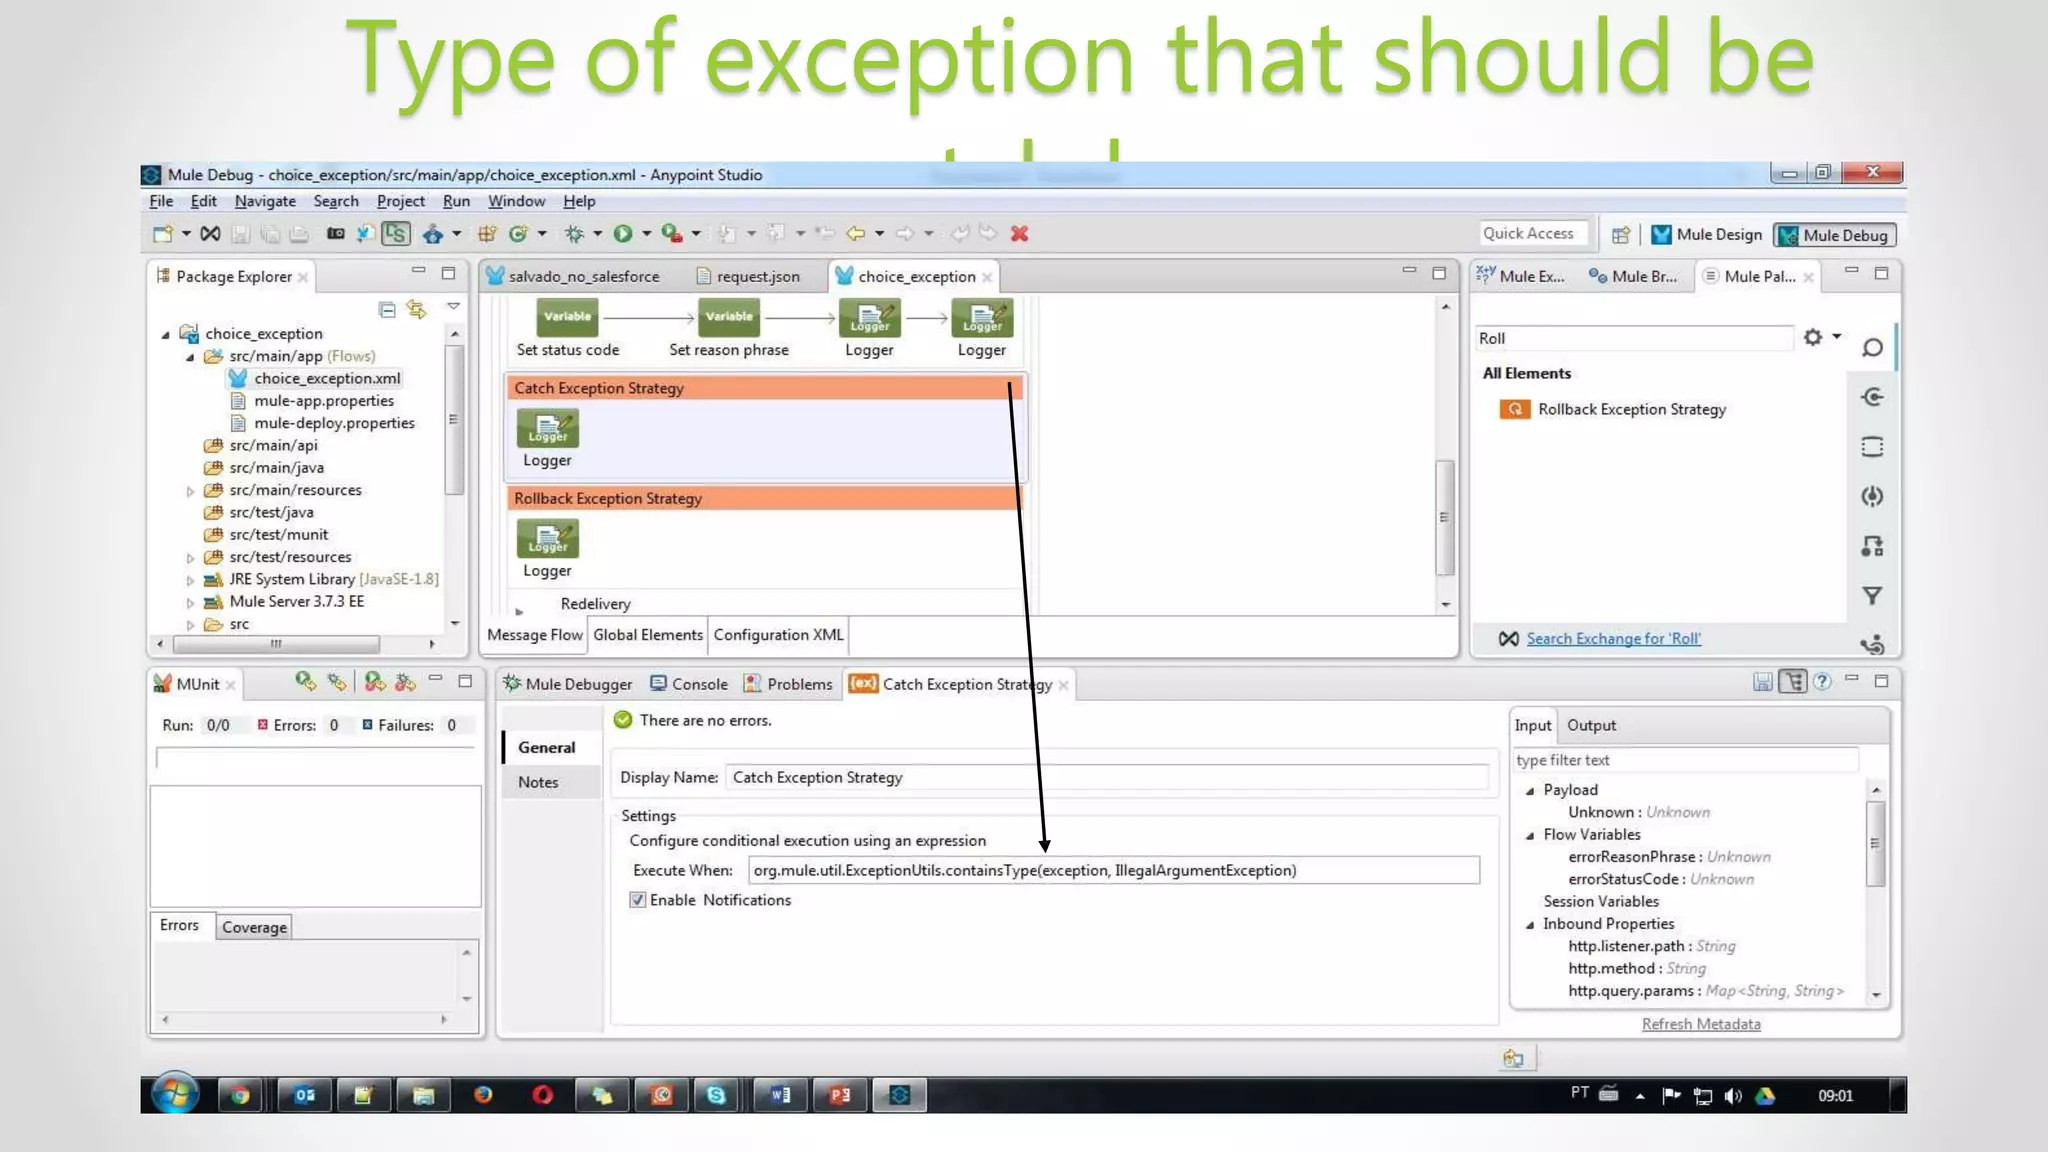The image size is (2048, 1152).
Task: Click the New project toolbar icon
Action: pyautogui.click(x=162, y=234)
